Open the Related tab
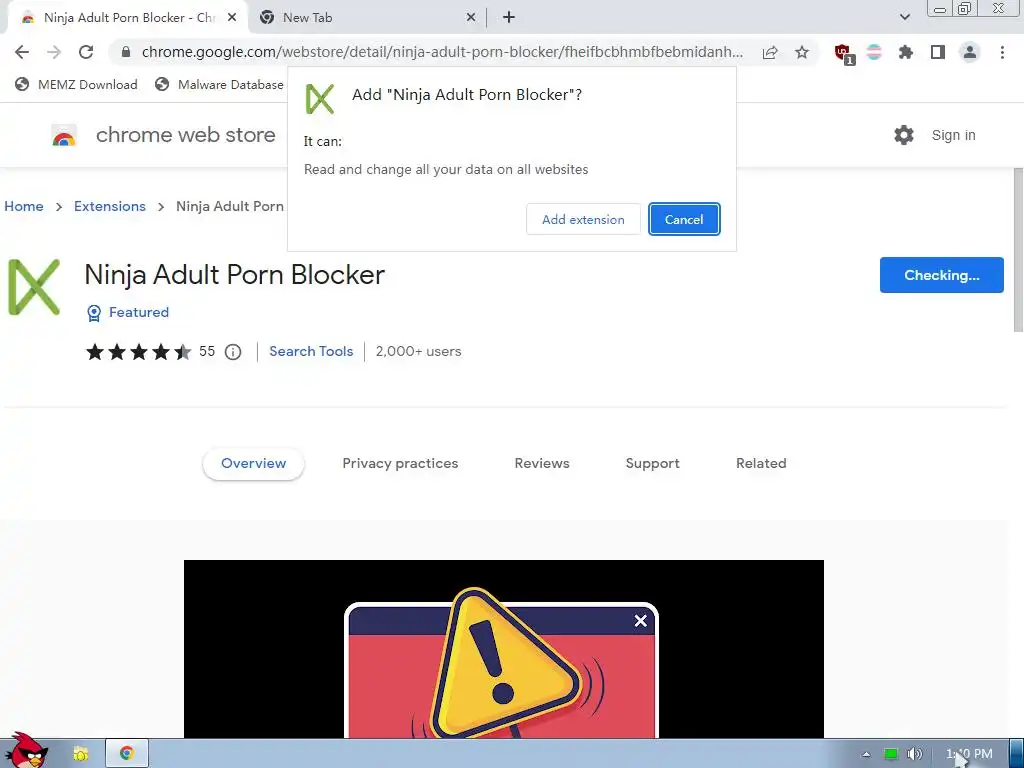Screen dimensions: 1024x768 (761, 464)
